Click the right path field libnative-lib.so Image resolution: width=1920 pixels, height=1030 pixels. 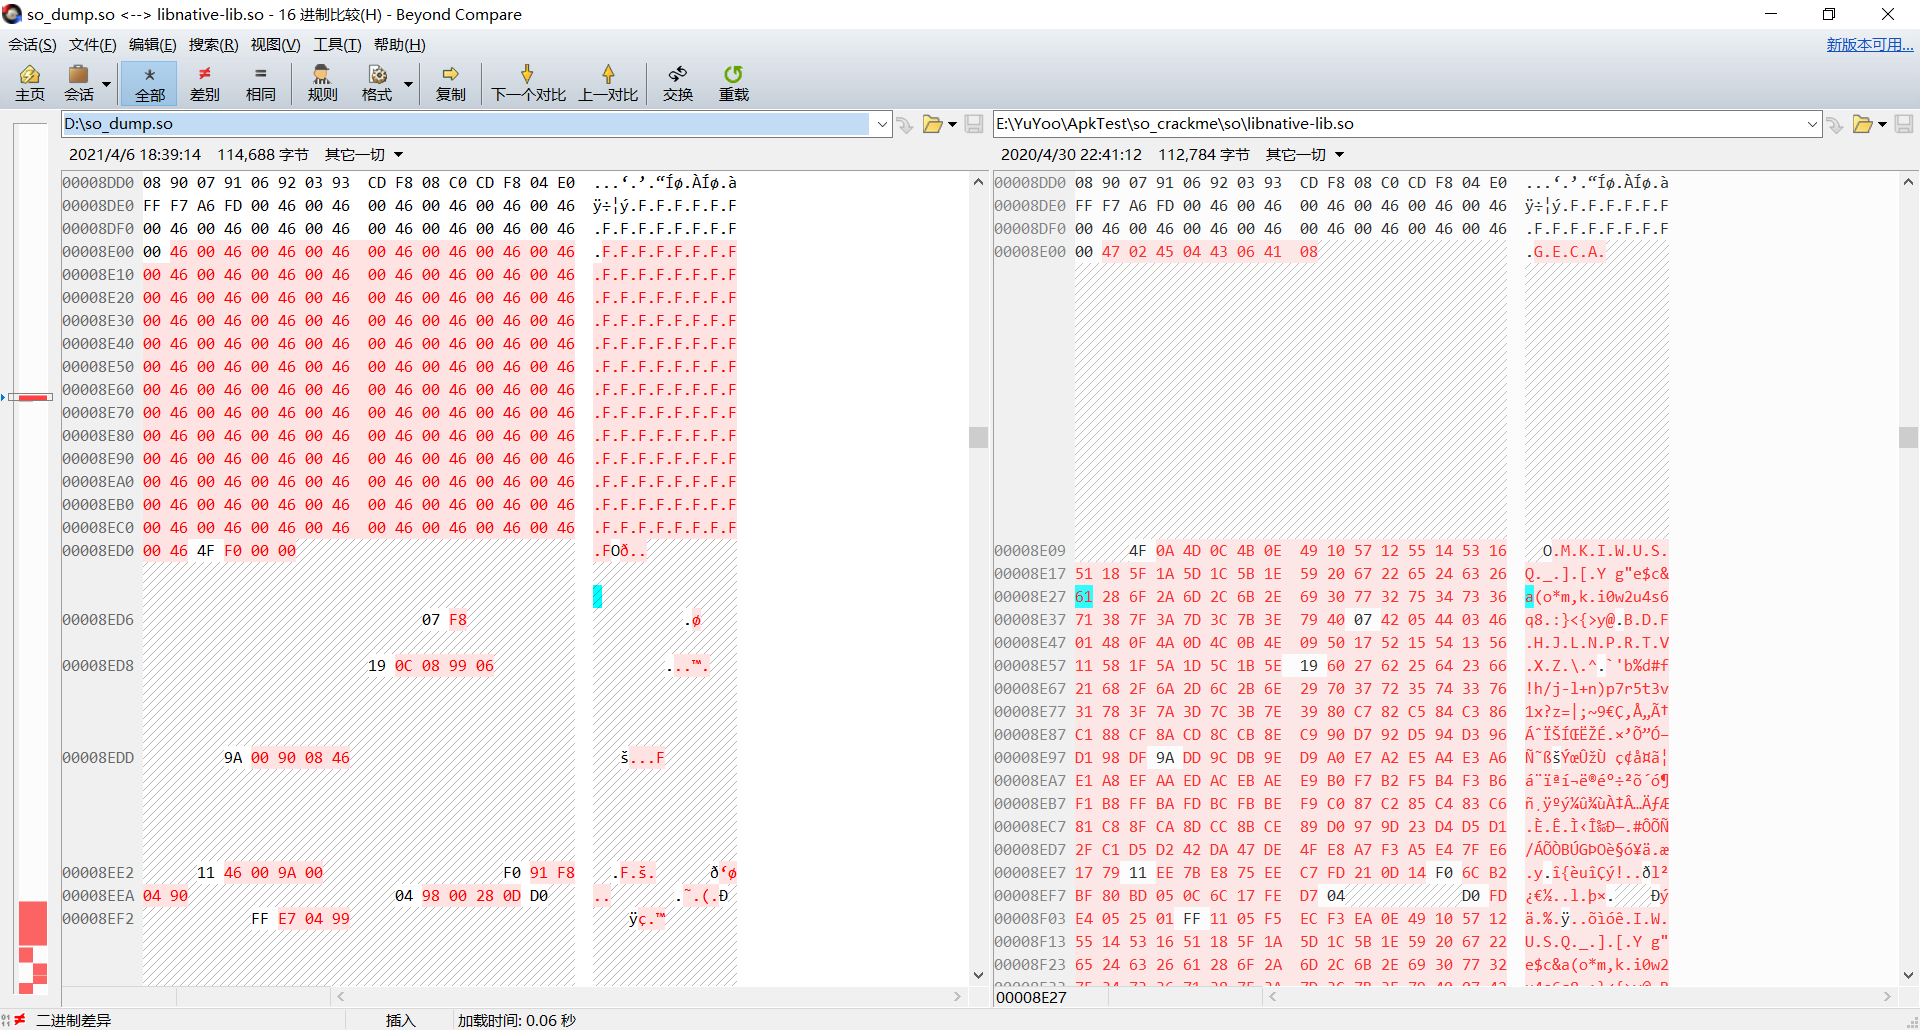pos(1398,124)
